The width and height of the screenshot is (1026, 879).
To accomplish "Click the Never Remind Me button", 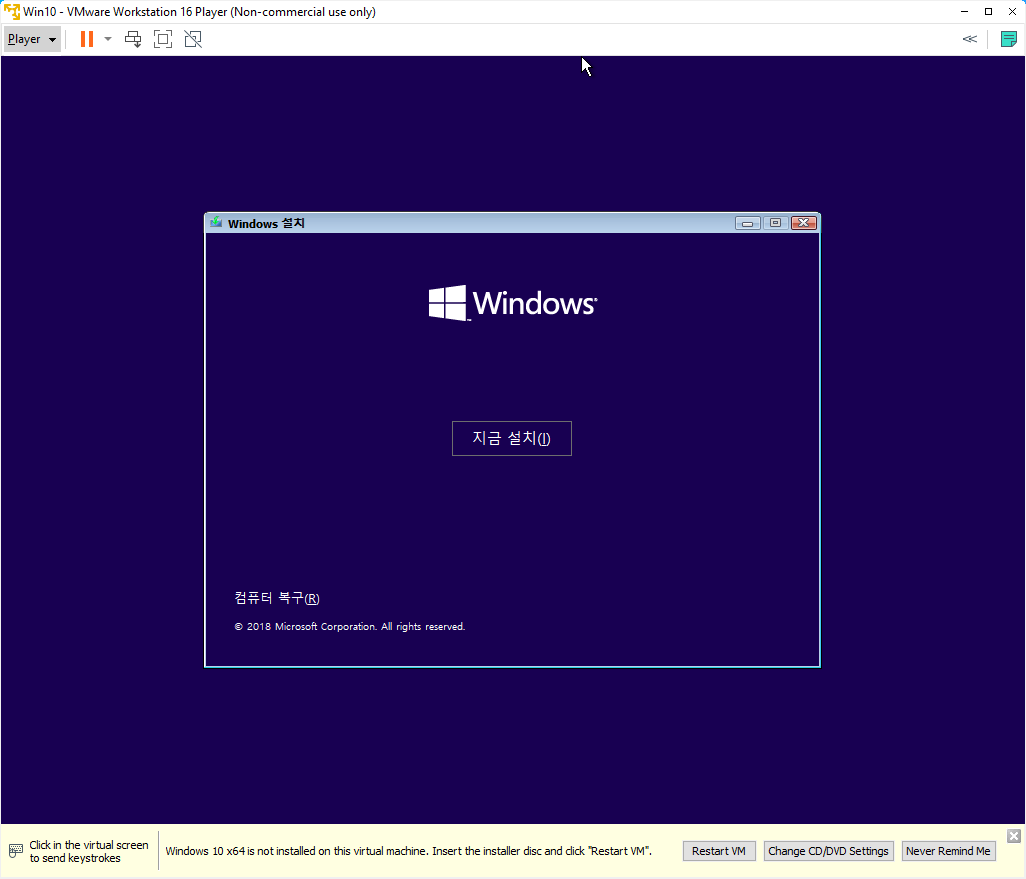I will tap(948, 851).
